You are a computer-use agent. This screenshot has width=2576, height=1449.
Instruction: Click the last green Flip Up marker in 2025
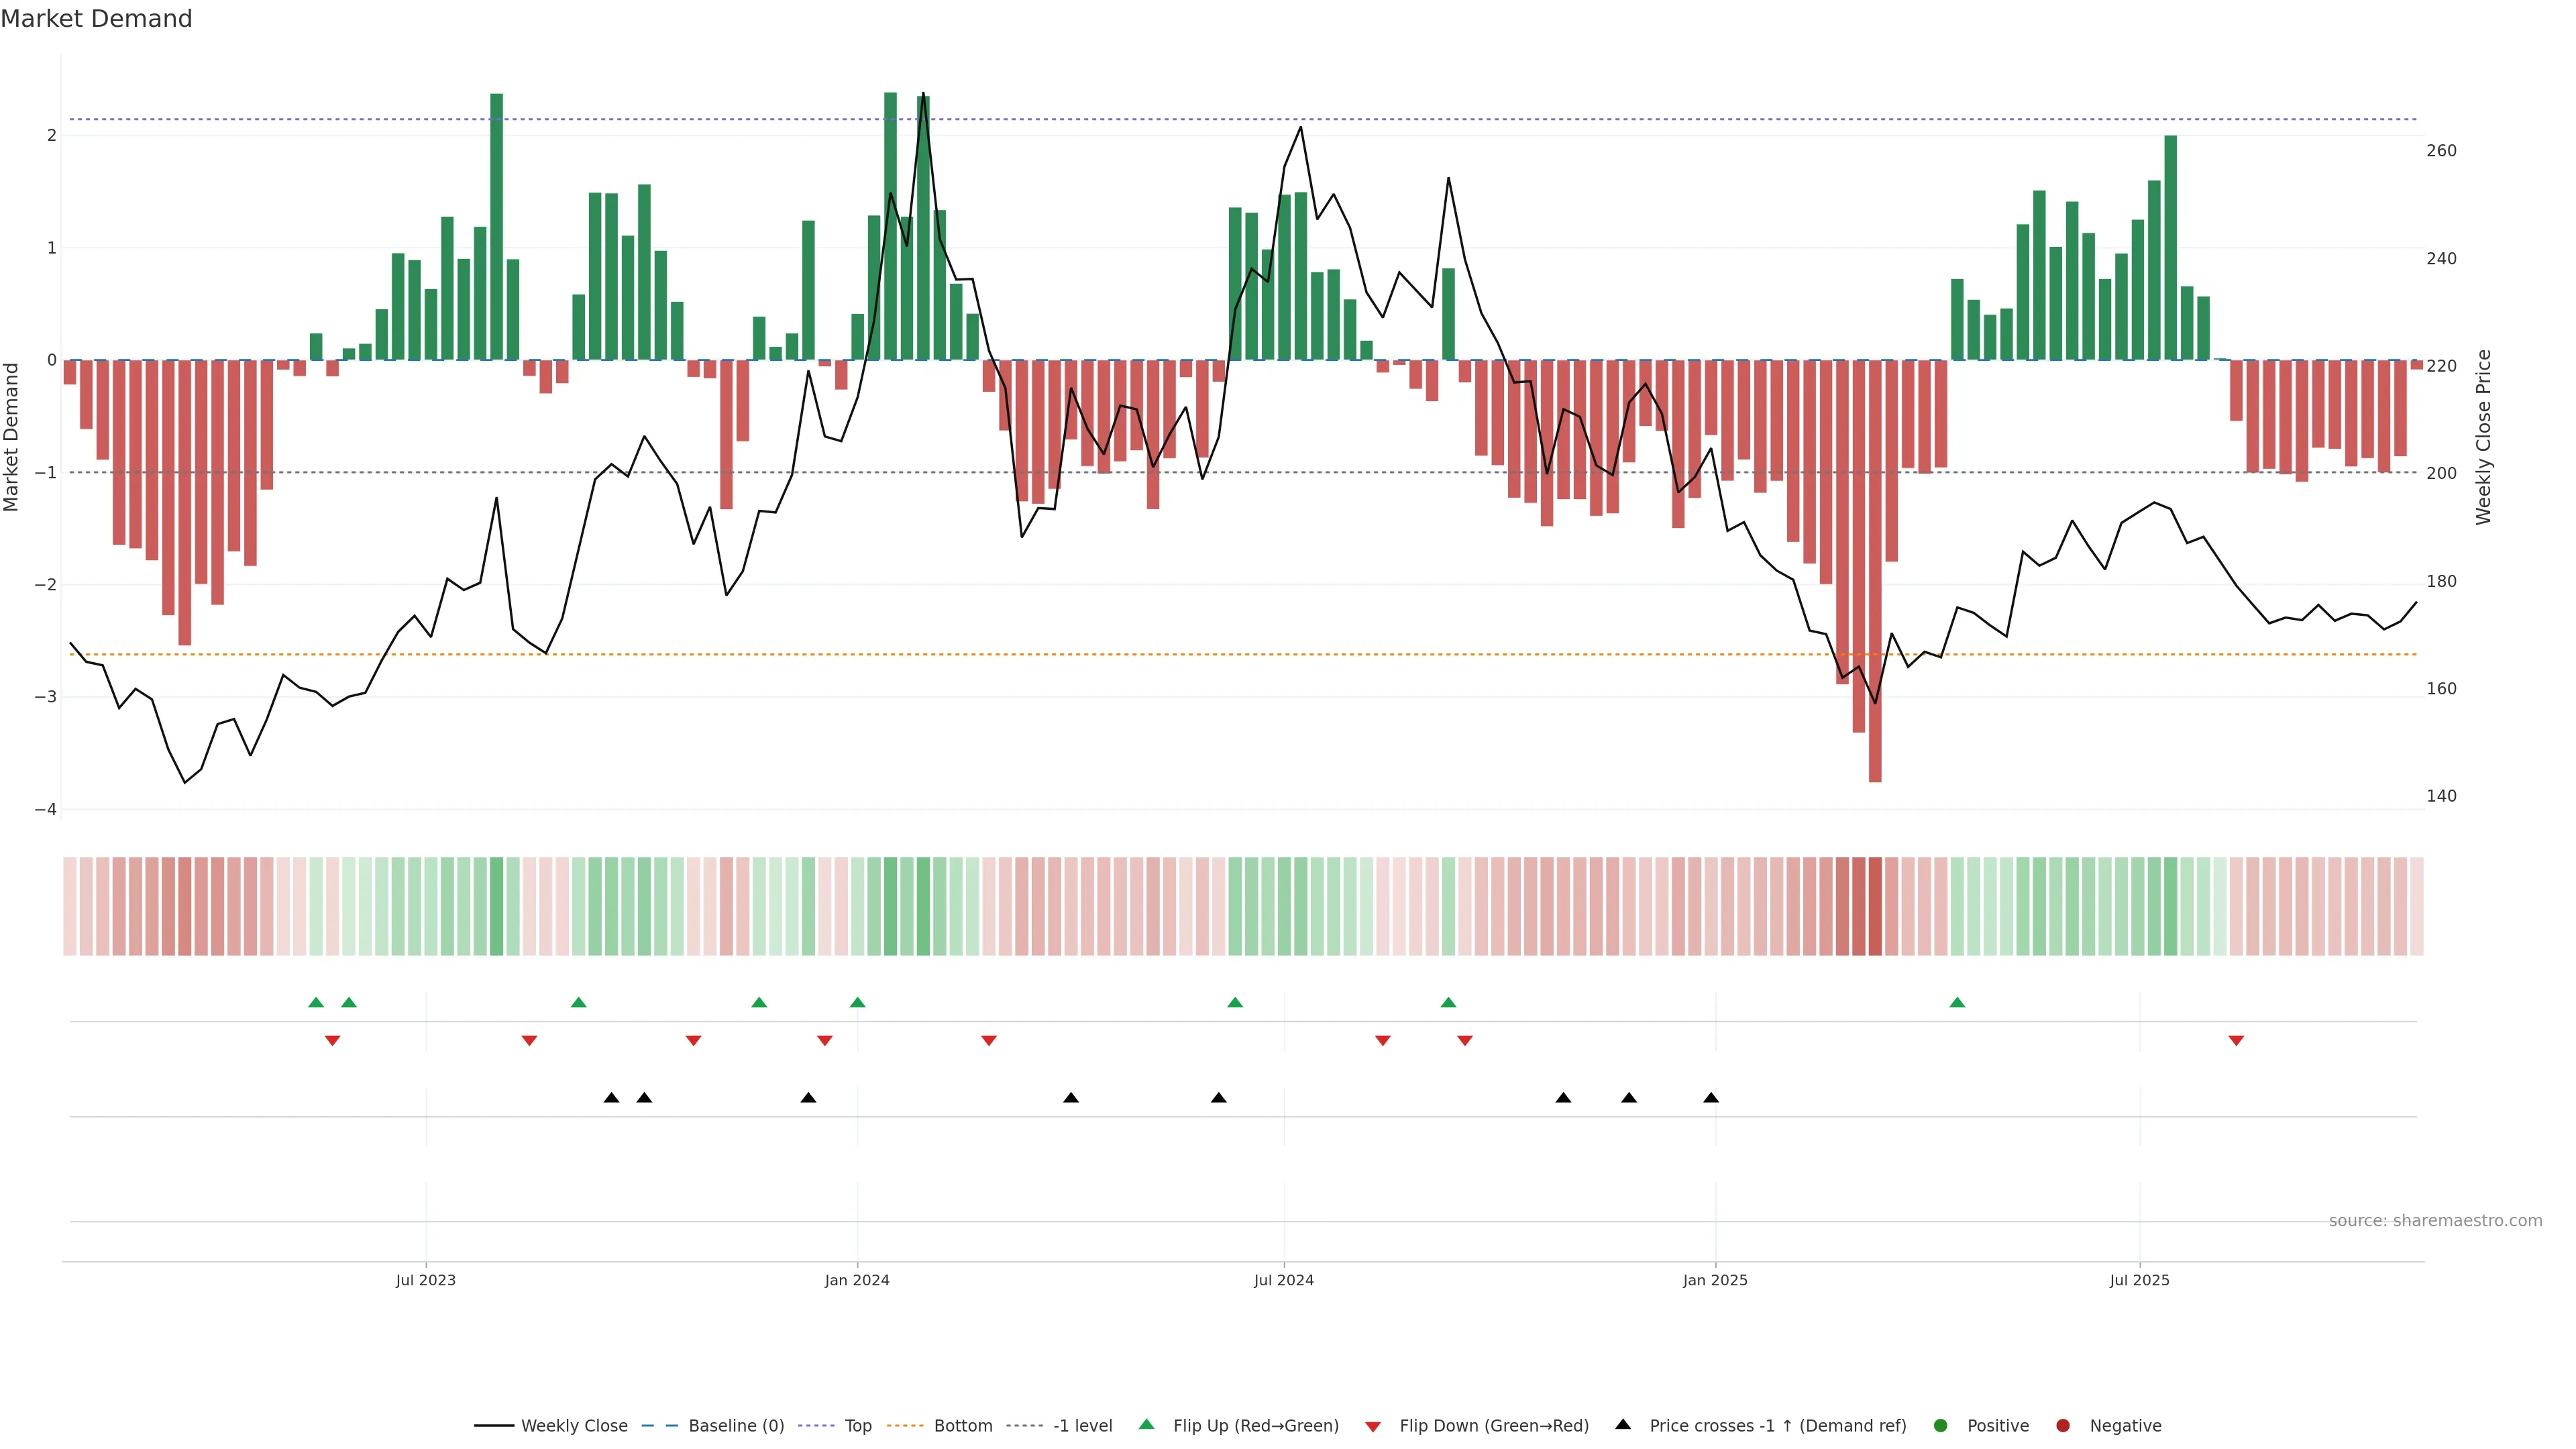(x=1957, y=1002)
